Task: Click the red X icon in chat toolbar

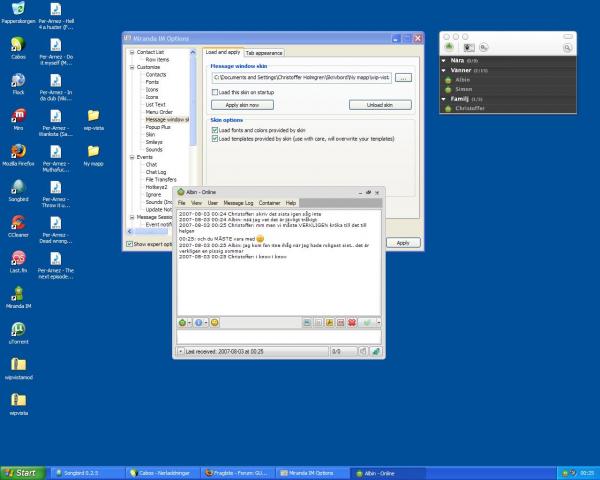Action: 352,323
